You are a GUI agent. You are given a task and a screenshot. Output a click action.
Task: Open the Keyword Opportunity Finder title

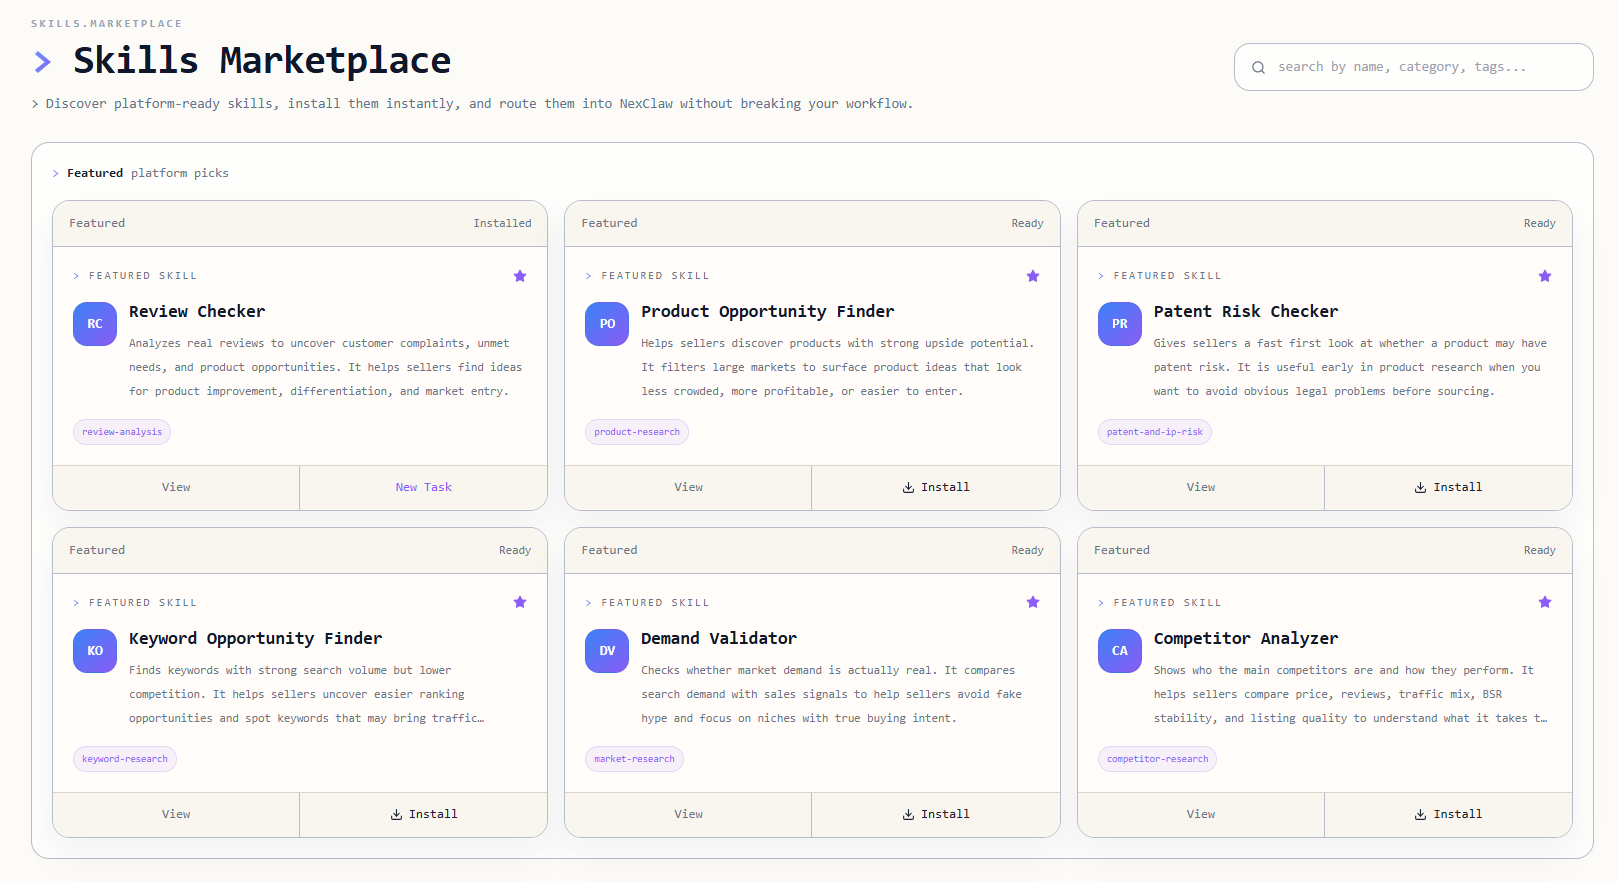point(255,639)
